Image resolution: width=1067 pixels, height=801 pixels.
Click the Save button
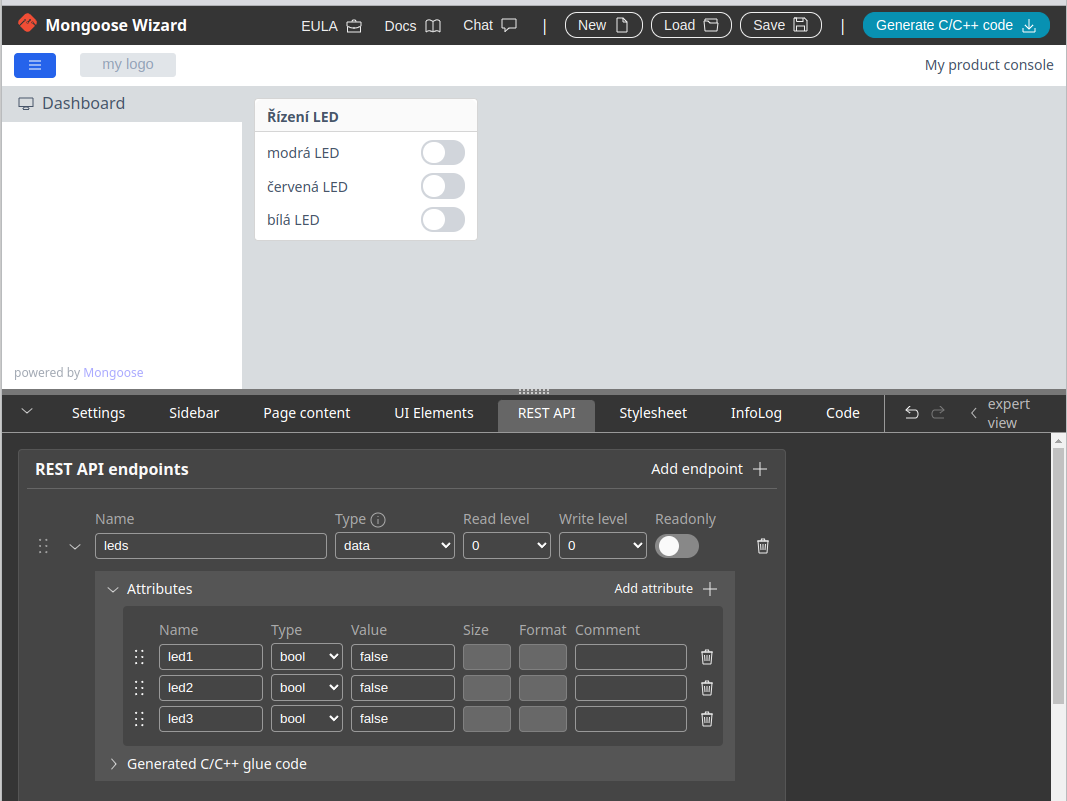tap(780, 25)
